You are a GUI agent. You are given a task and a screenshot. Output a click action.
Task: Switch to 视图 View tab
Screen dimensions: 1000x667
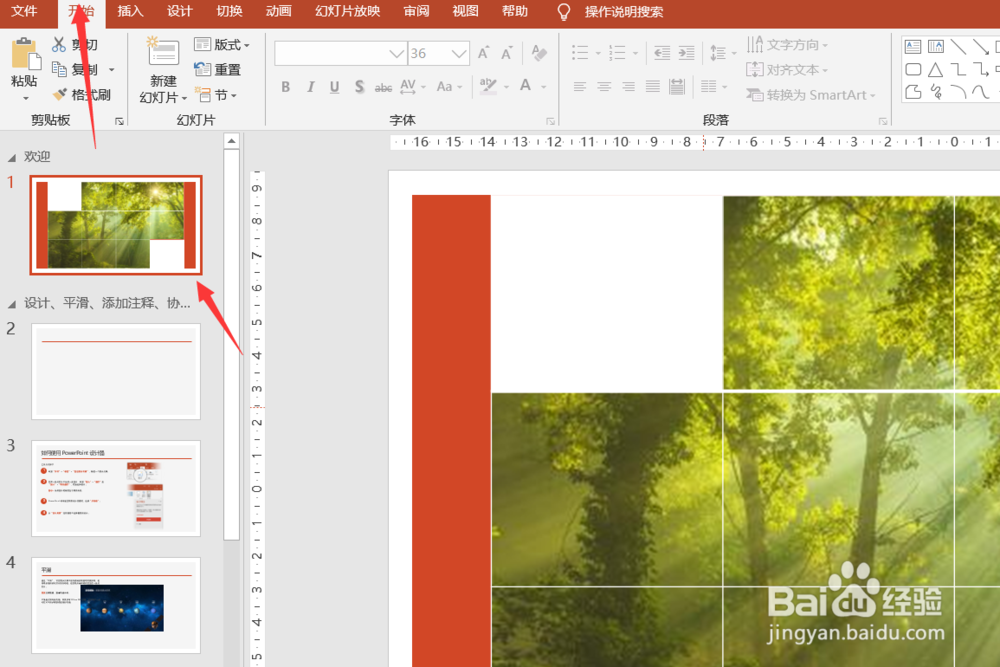(465, 11)
